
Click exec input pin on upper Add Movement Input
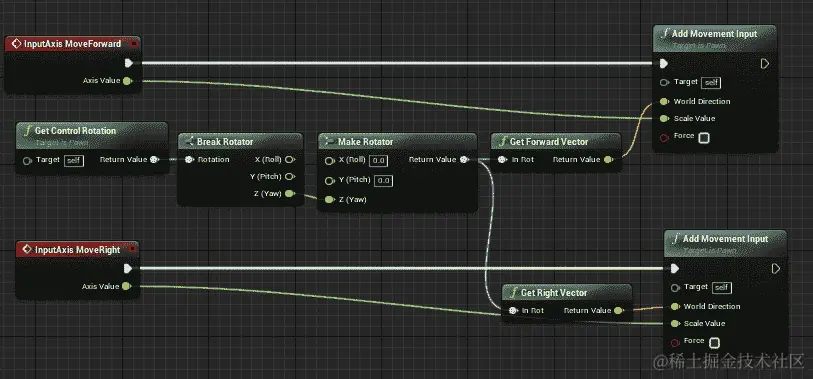(x=664, y=64)
